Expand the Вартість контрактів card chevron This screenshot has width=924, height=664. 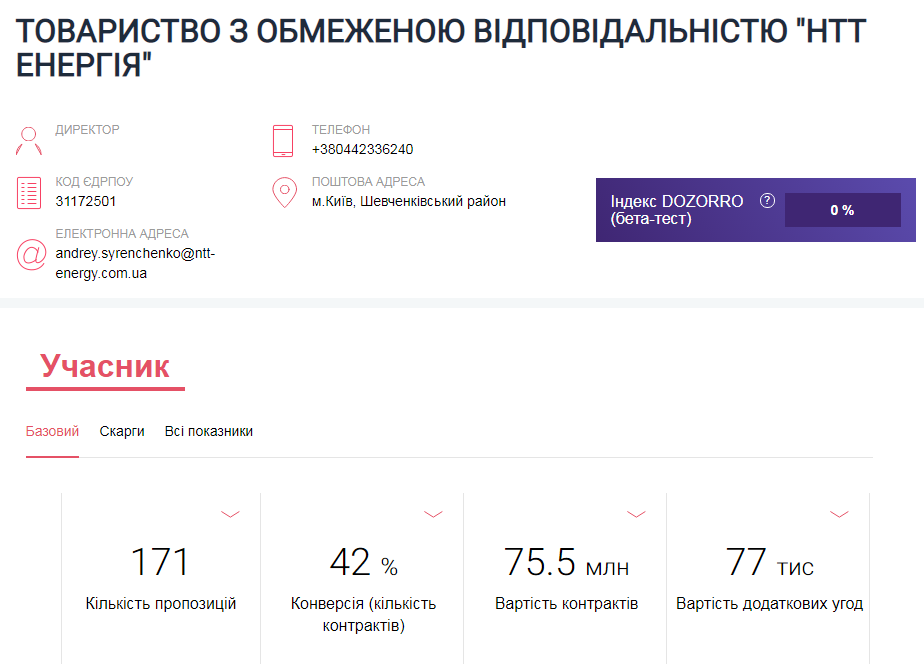[x=636, y=514]
